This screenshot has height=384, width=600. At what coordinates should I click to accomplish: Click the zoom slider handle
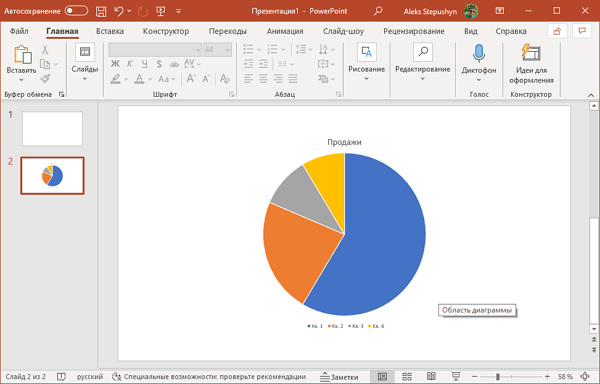click(x=497, y=377)
